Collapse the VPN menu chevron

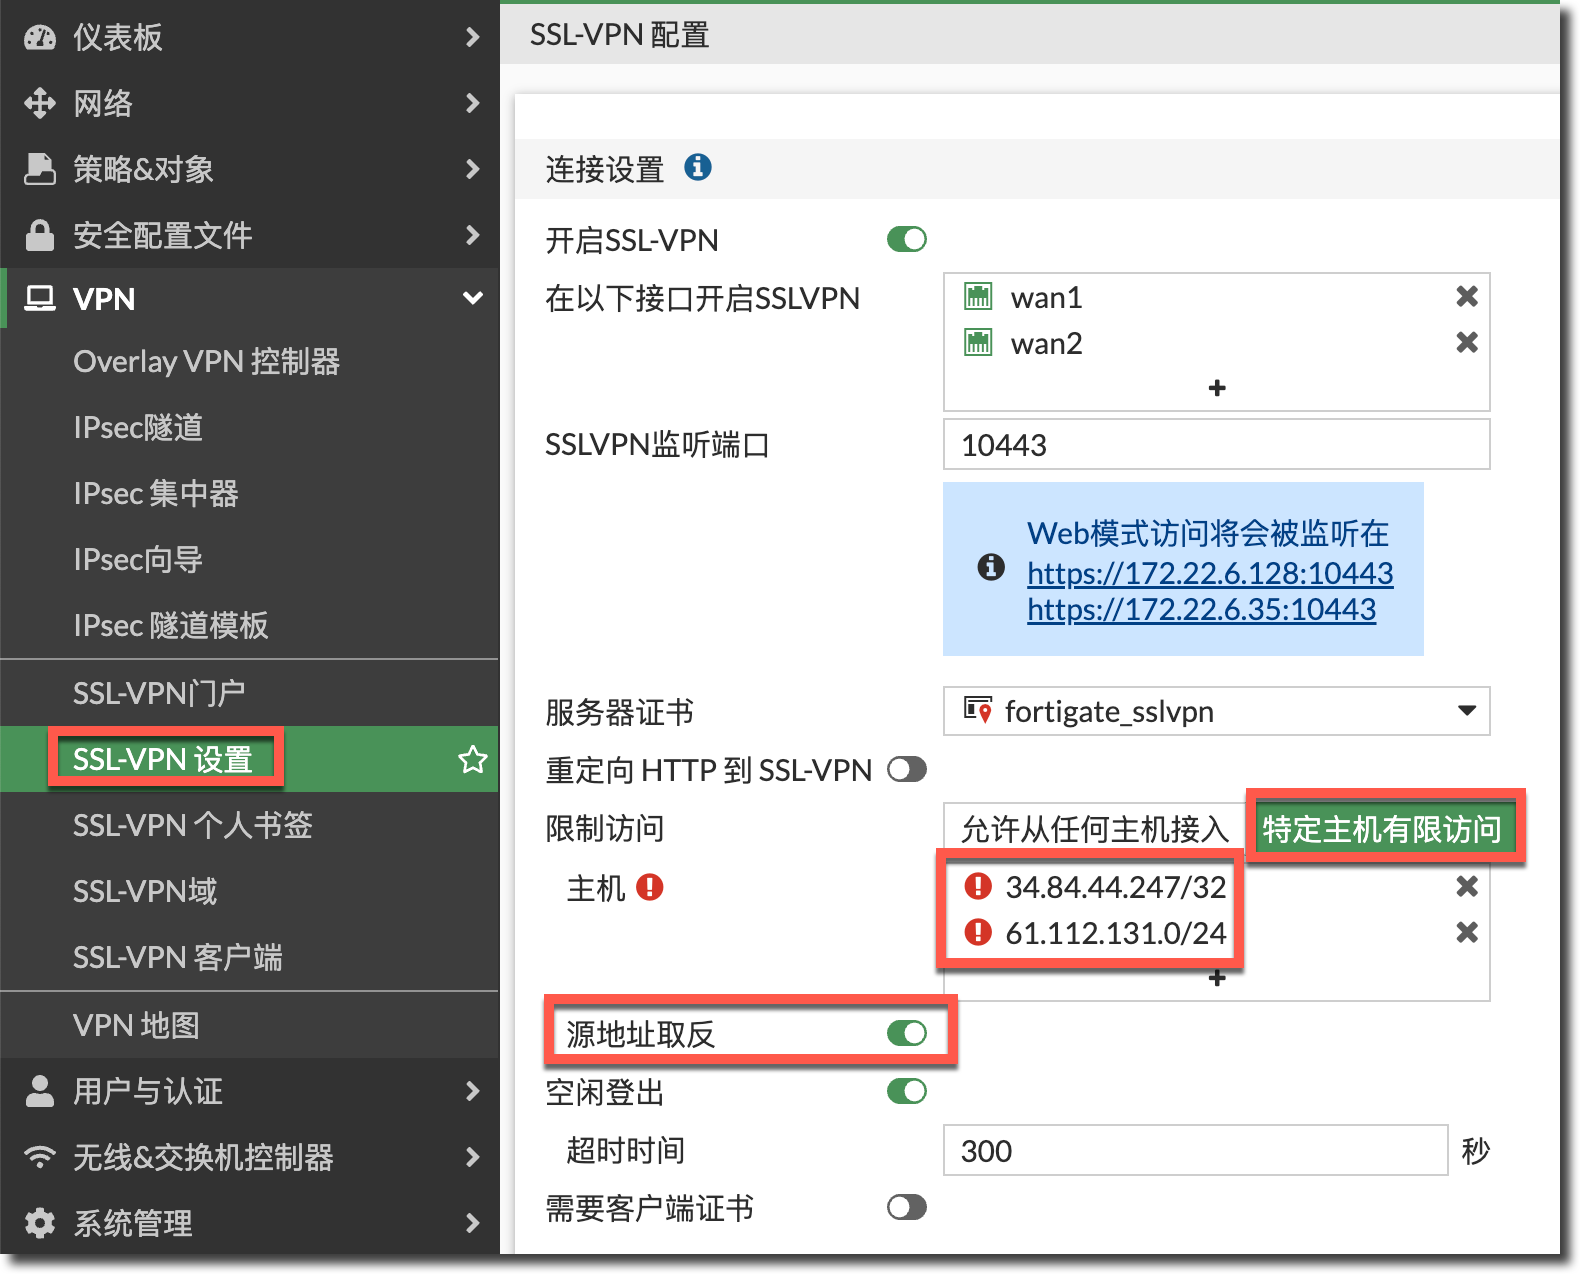tap(473, 298)
